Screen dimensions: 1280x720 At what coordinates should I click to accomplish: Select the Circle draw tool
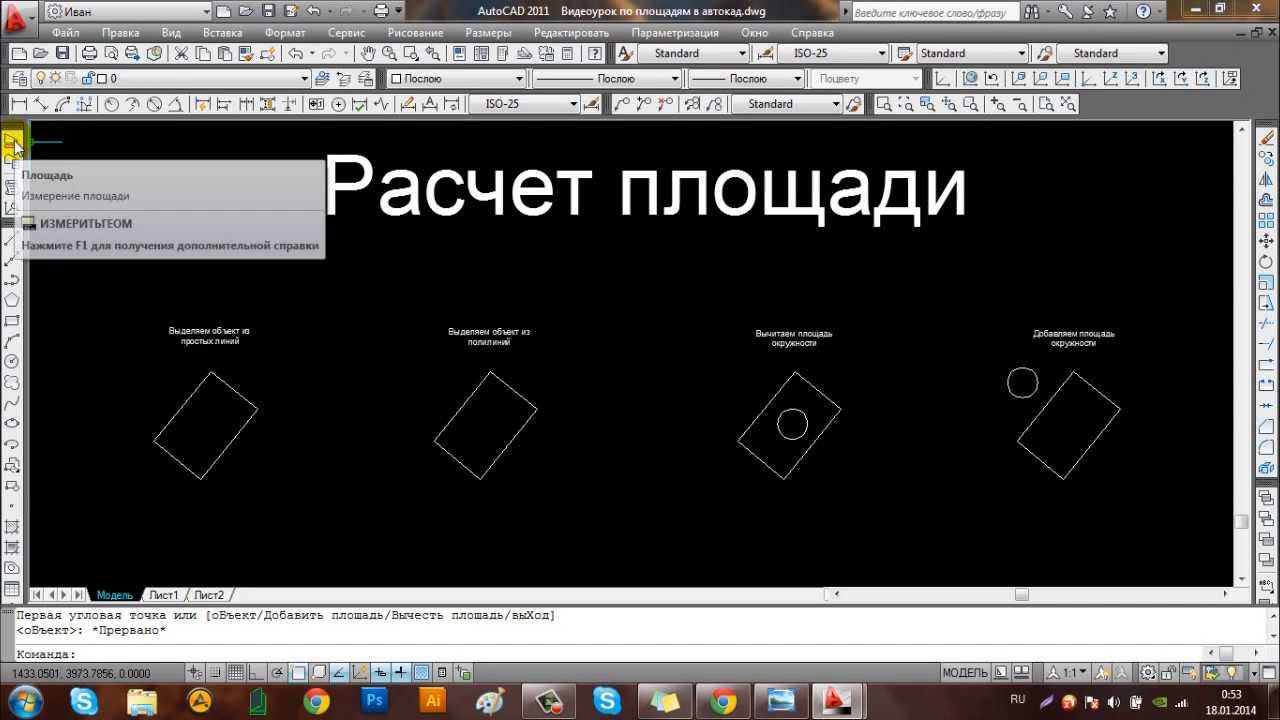12,361
